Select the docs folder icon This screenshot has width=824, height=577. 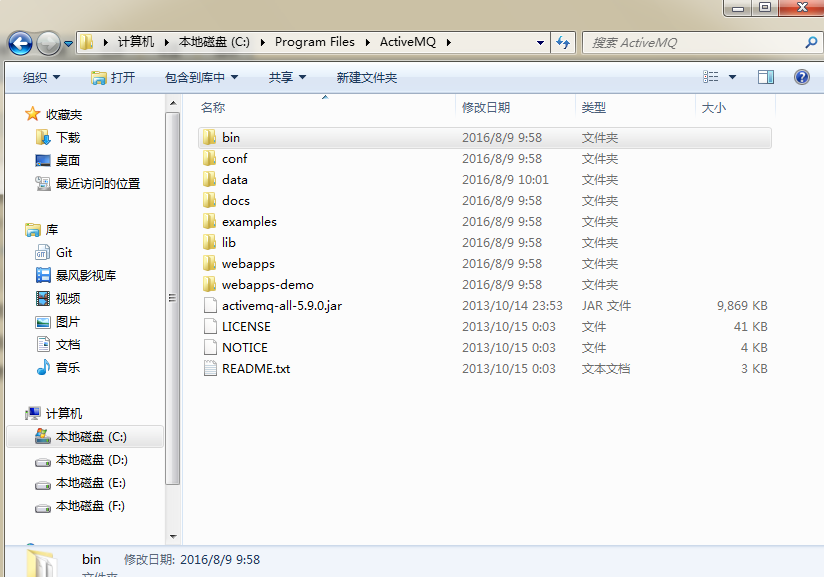pyautogui.click(x=210, y=200)
